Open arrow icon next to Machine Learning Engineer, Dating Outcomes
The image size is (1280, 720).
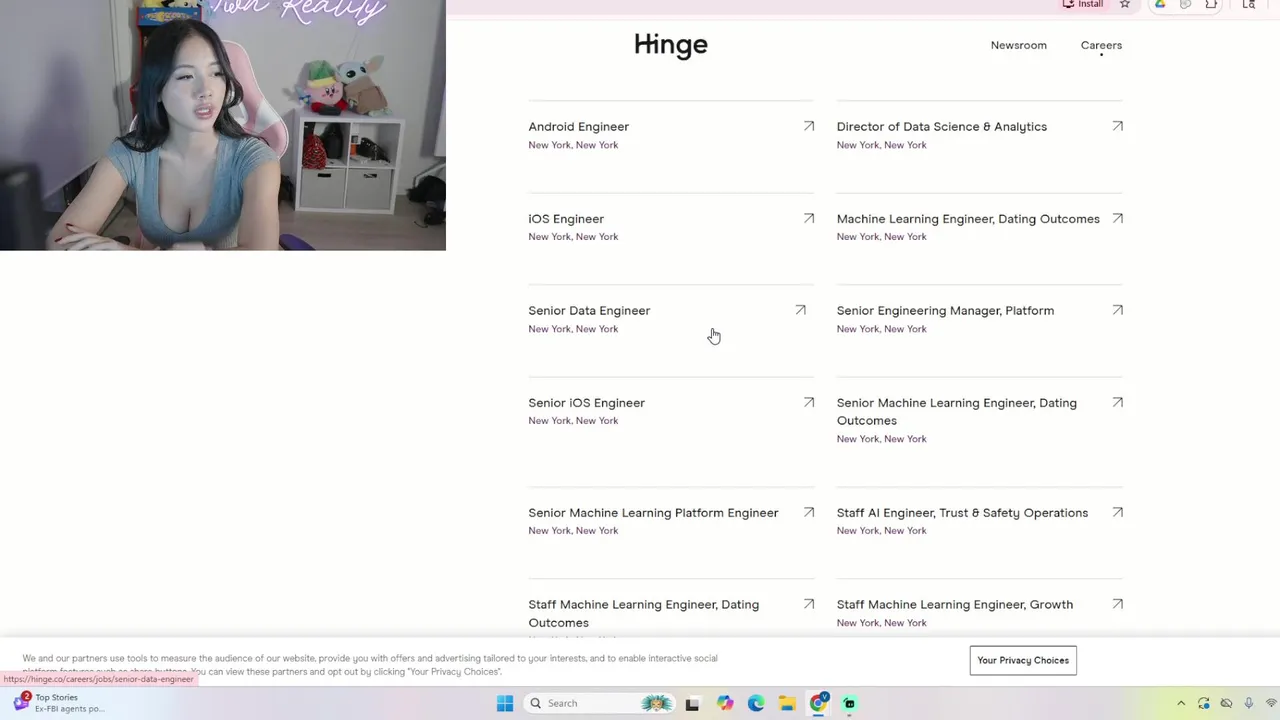point(1117,218)
